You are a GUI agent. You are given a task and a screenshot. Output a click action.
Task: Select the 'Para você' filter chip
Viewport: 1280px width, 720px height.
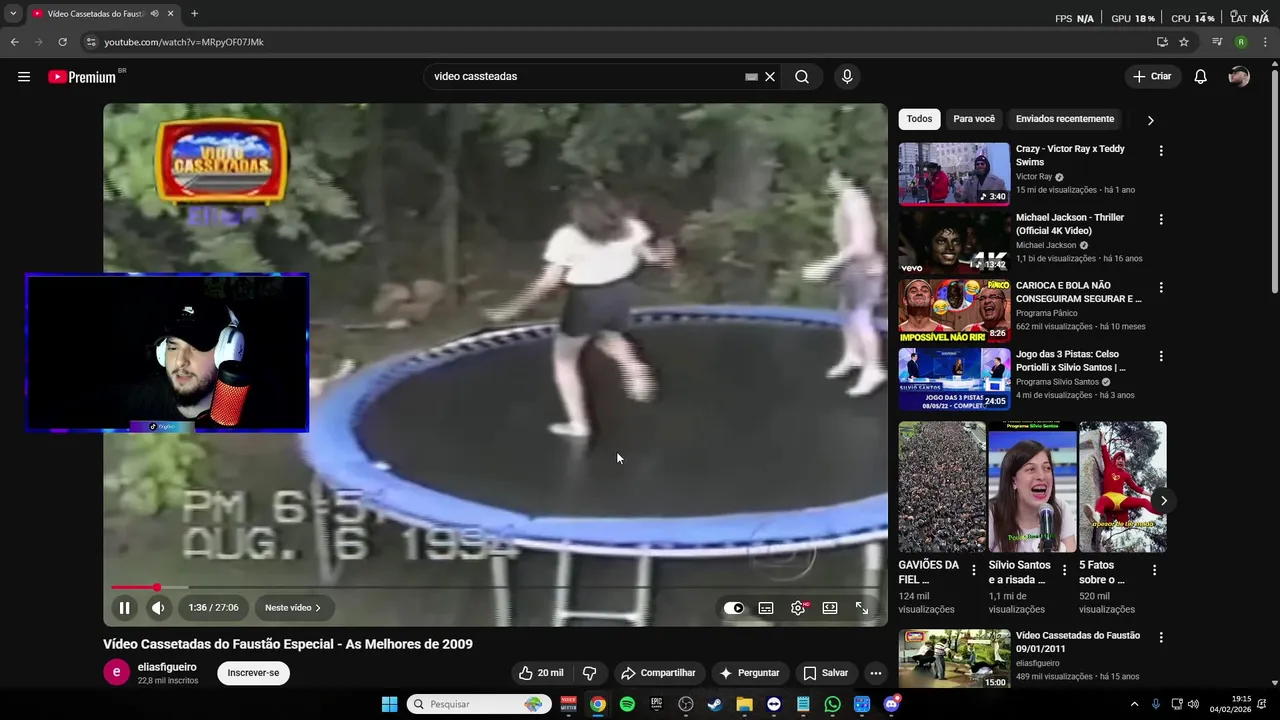(974, 119)
